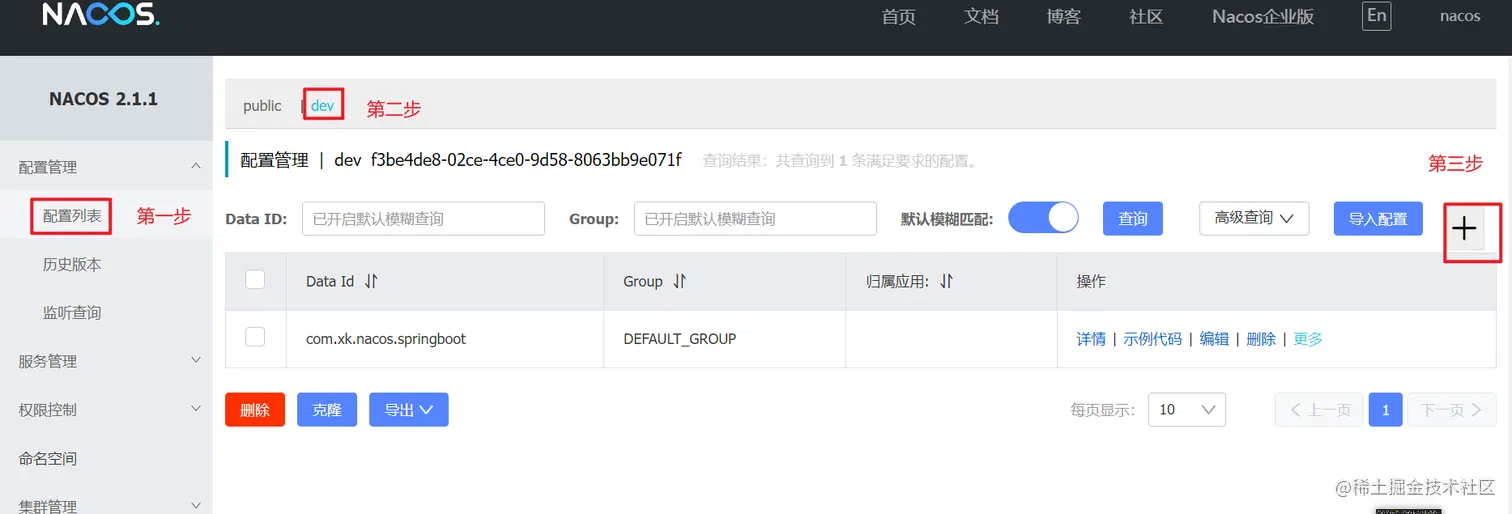Open 博客 in top navigation

1064,17
